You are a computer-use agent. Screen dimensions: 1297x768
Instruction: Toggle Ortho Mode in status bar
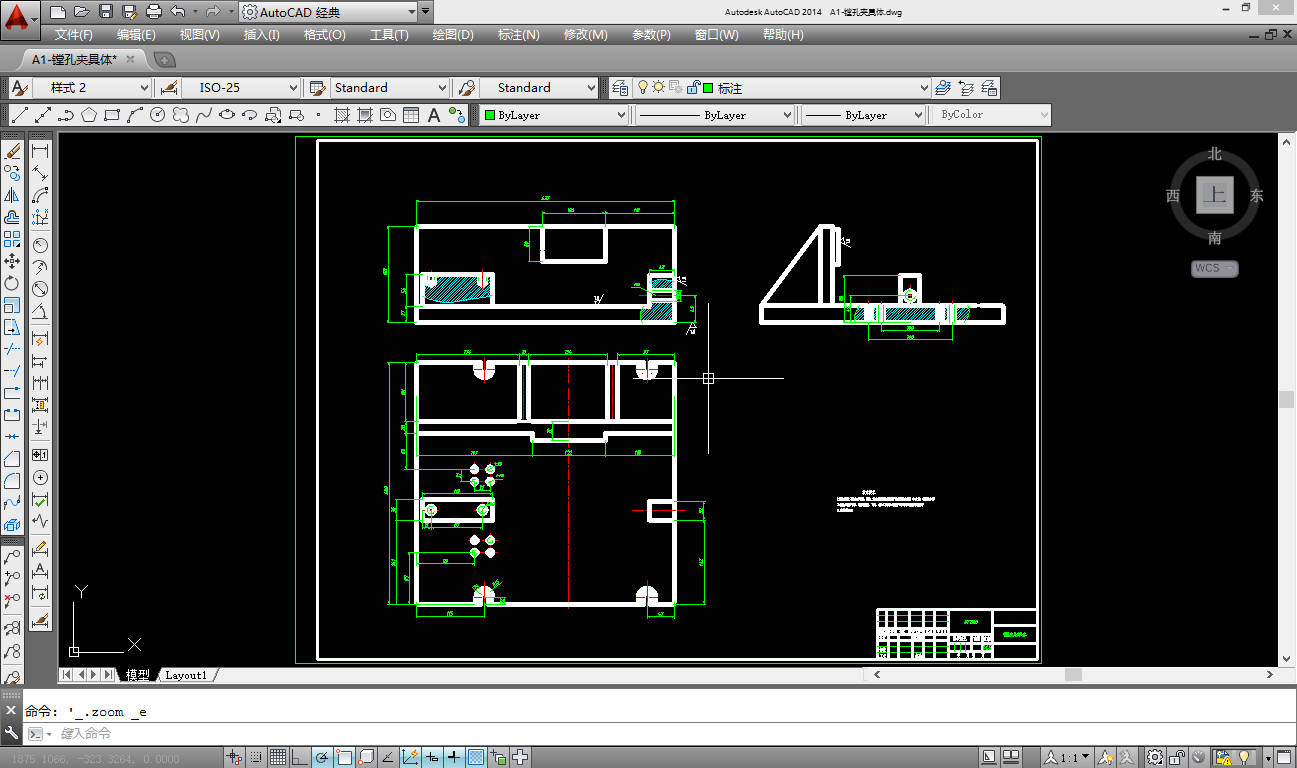coord(300,757)
